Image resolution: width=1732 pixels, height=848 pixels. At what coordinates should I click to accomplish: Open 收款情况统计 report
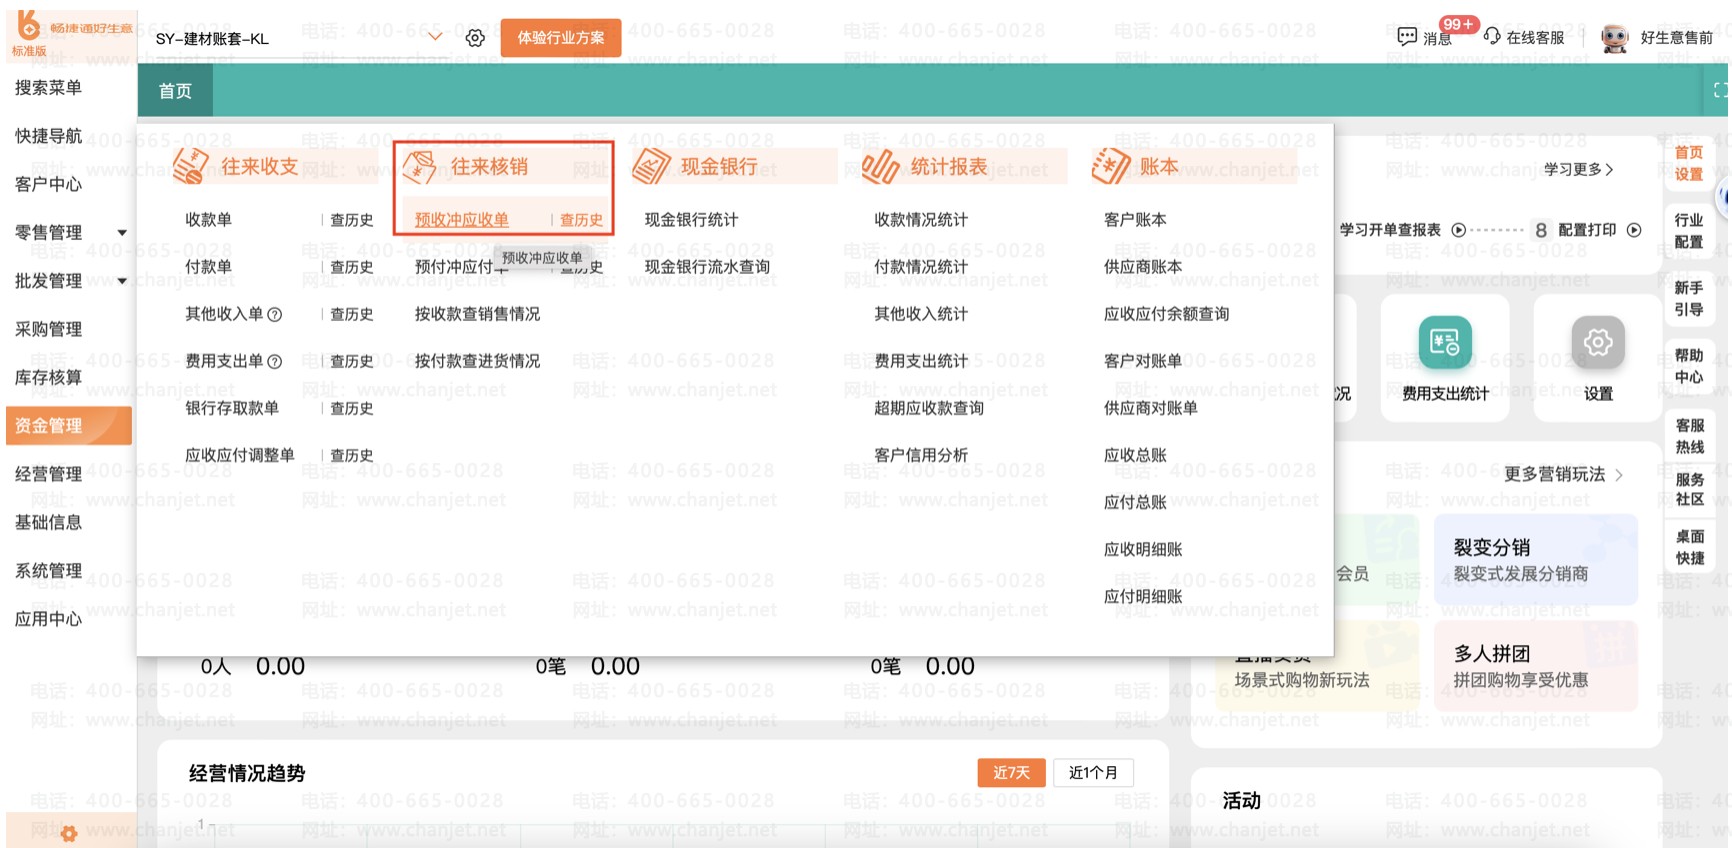point(921,220)
